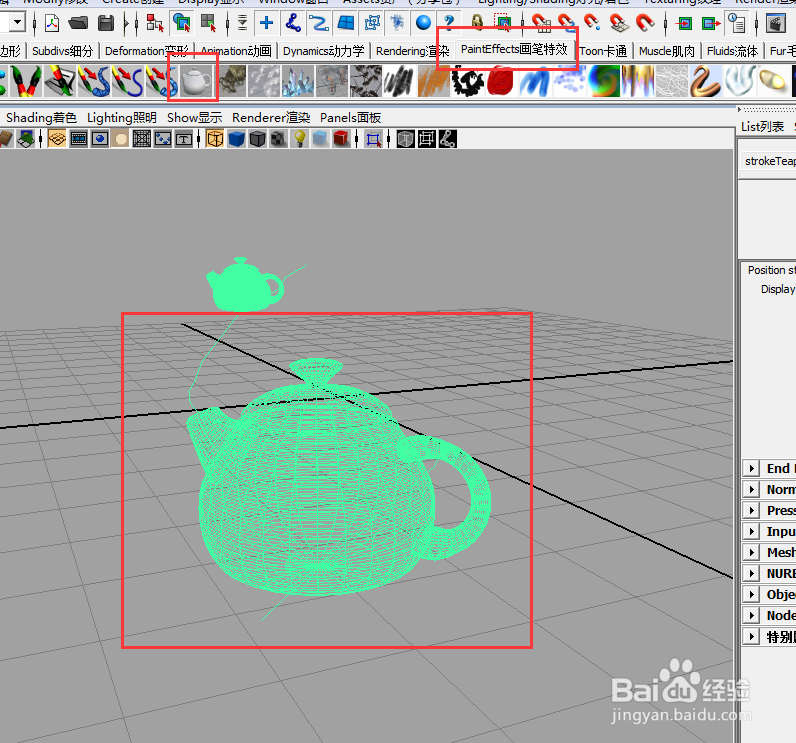
Task: Choose the ice crystals brush preset
Action: pos(298,80)
